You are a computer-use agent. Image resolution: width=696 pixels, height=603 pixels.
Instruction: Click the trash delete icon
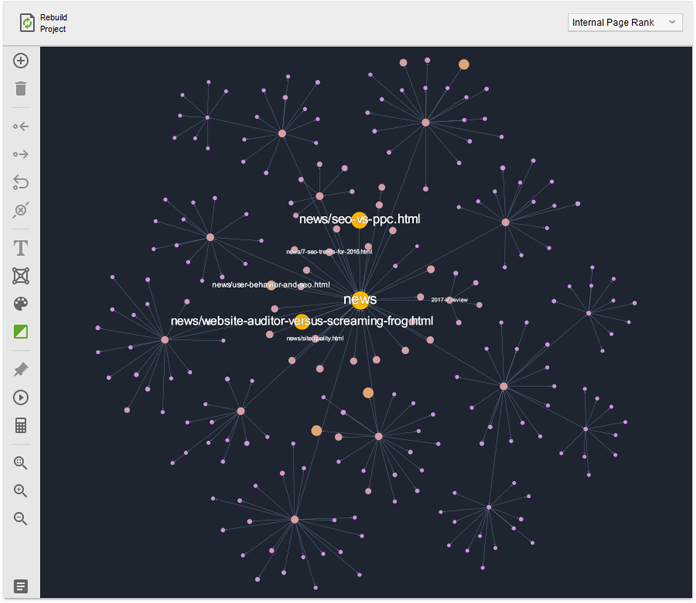20,89
